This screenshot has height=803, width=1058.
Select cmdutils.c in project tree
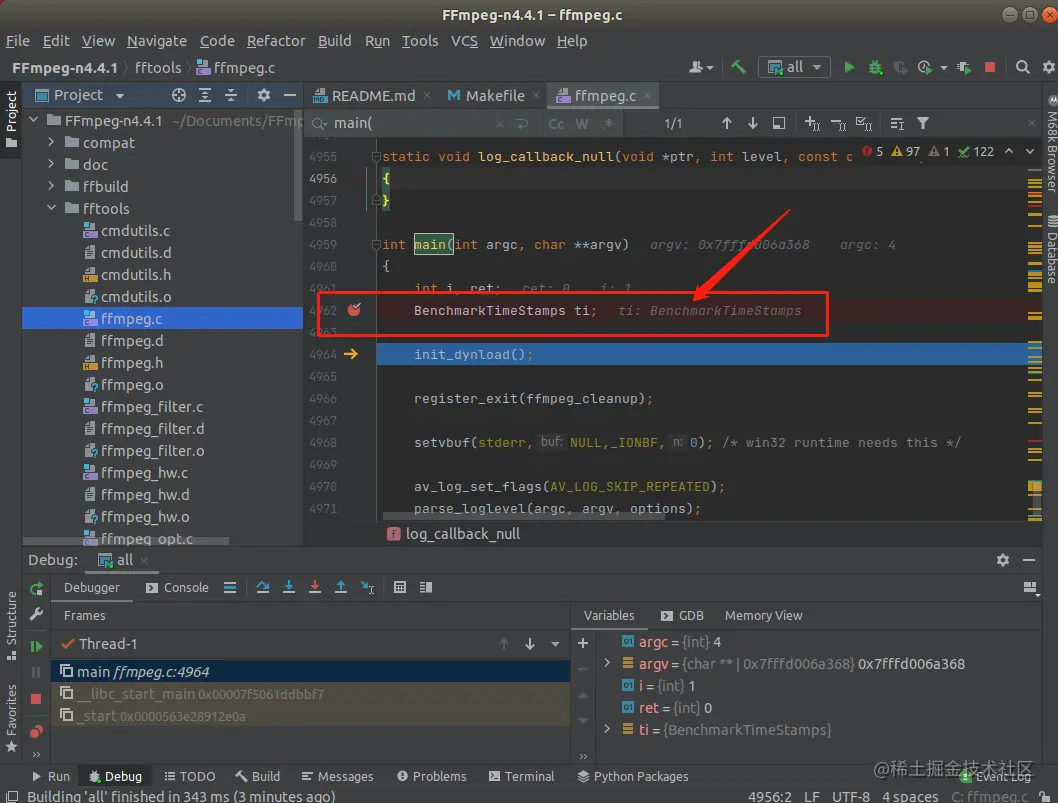point(135,230)
